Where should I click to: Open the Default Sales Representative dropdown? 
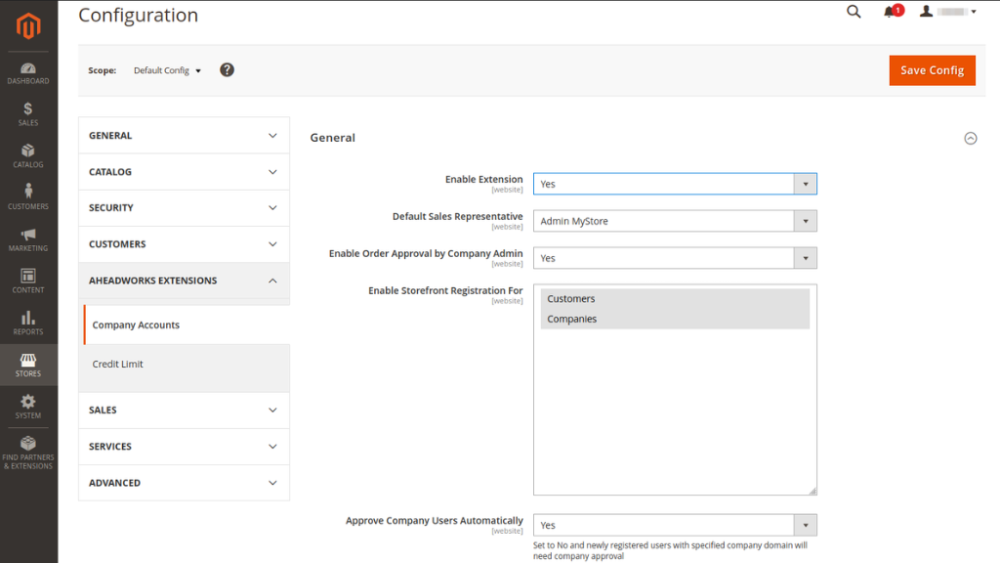(x=675, y=221)
